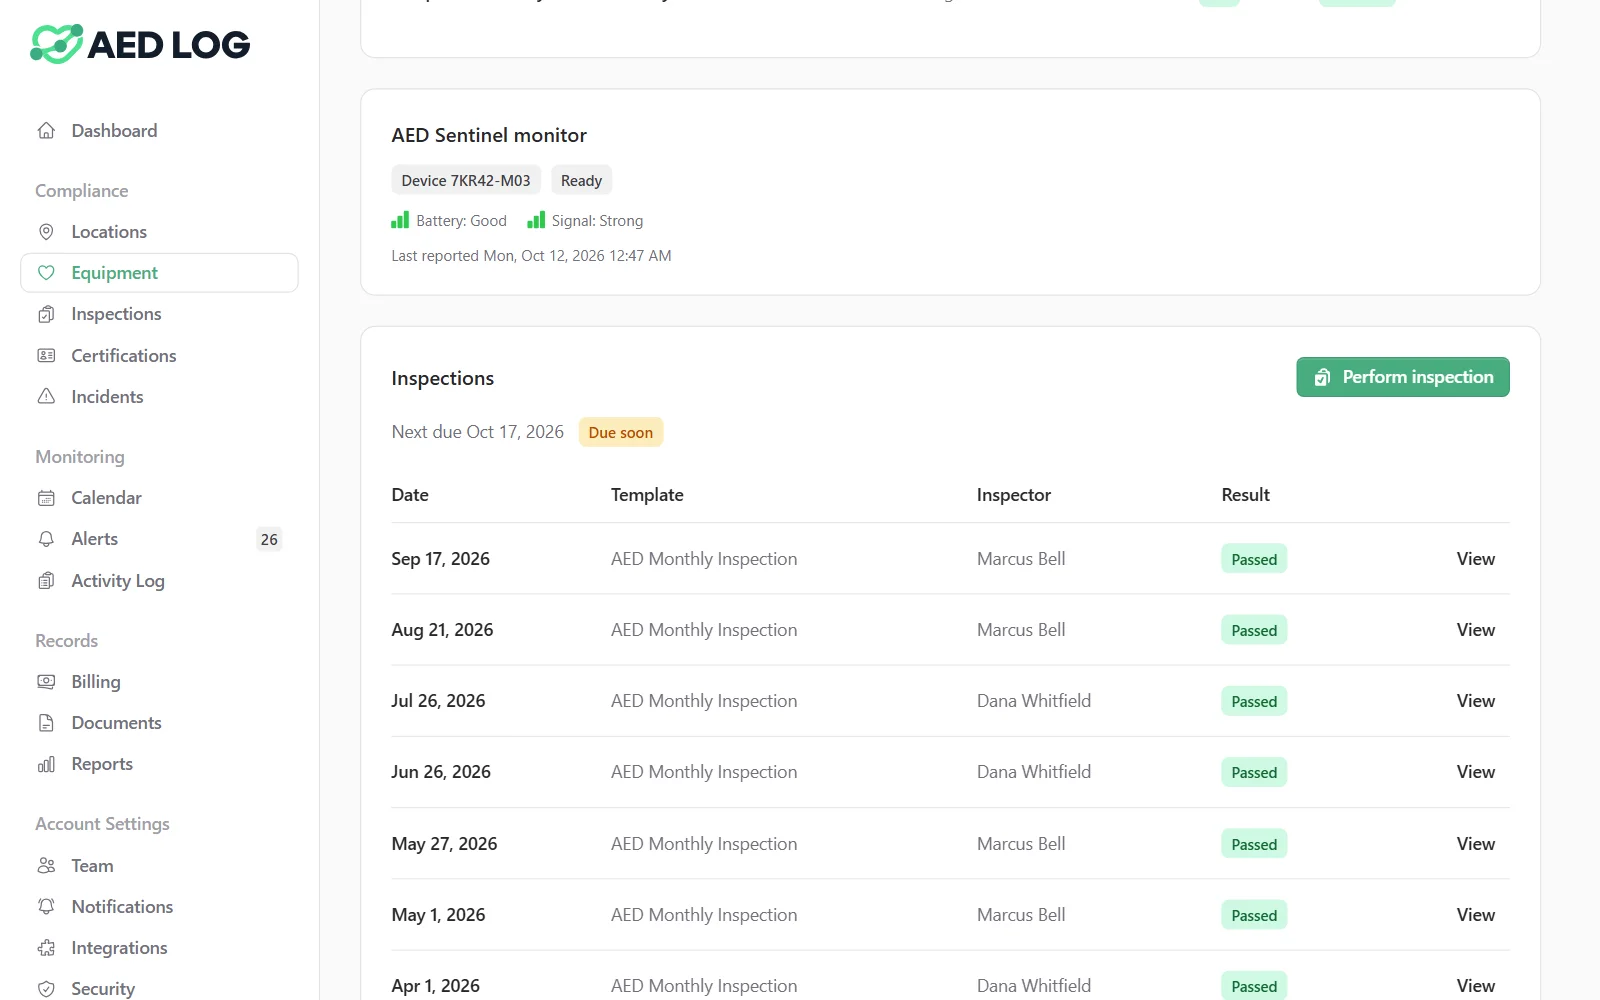Image resolution: width=1600 pixels, height=1000 pixels.
Task: View the Apr 1, 2026 inspection
Action: (x=1475, y=986)
